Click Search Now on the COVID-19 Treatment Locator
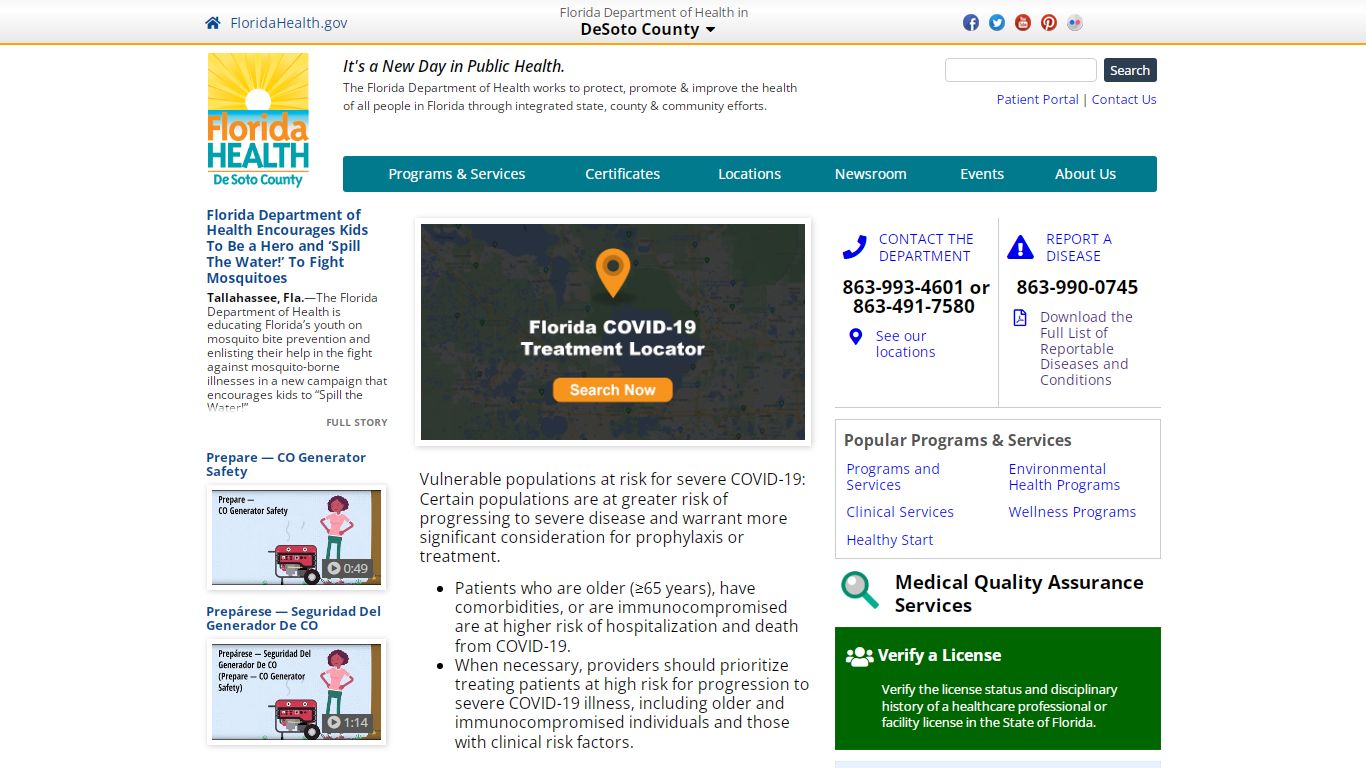Image resolution: width=1366 pixels, height=768 pixels. [x=612, y=390]
